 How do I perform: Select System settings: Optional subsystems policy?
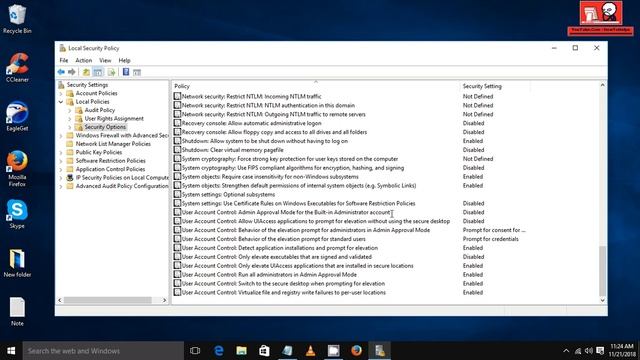coord(224,195)
